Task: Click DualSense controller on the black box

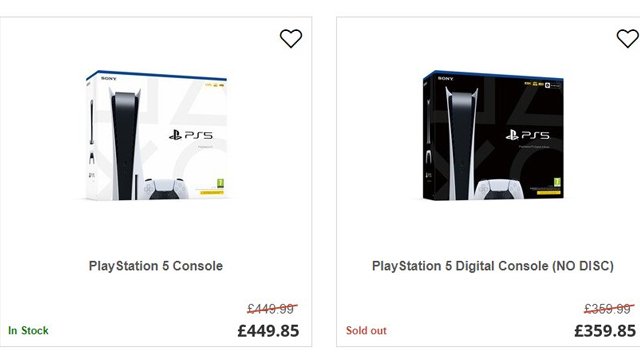Action: (500, 189)
